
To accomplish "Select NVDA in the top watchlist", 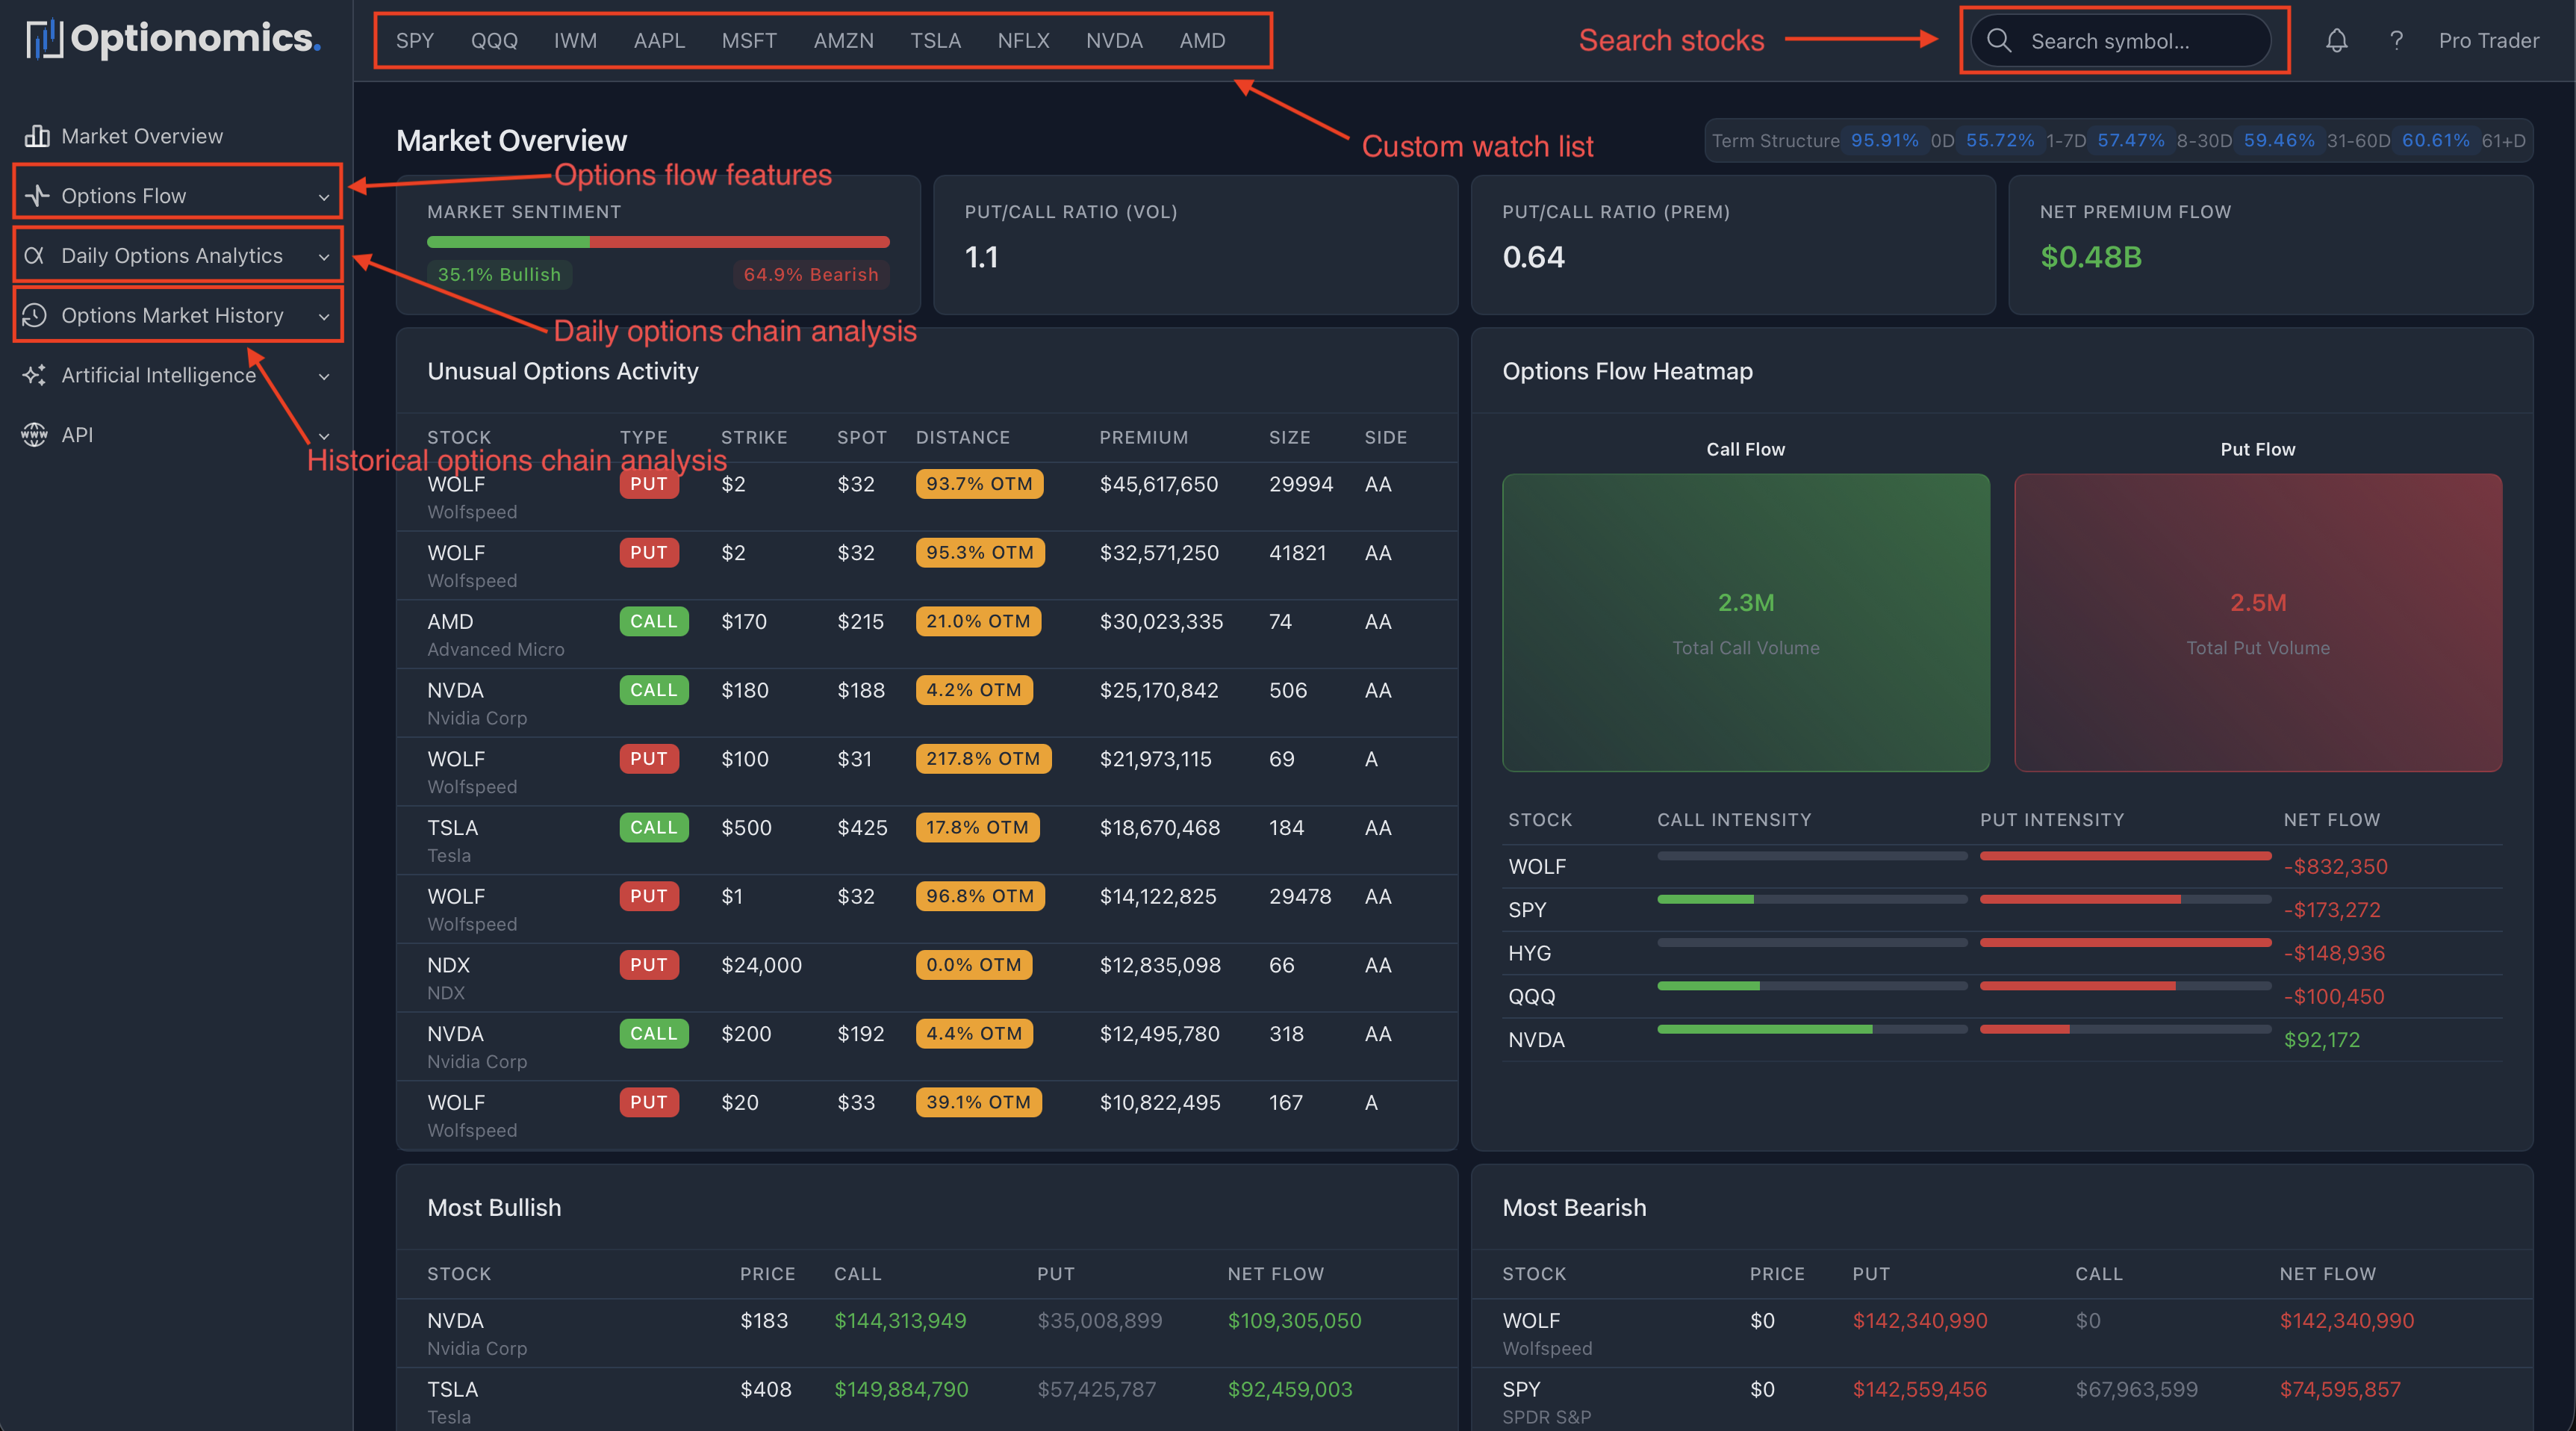I will point(1114,41).
